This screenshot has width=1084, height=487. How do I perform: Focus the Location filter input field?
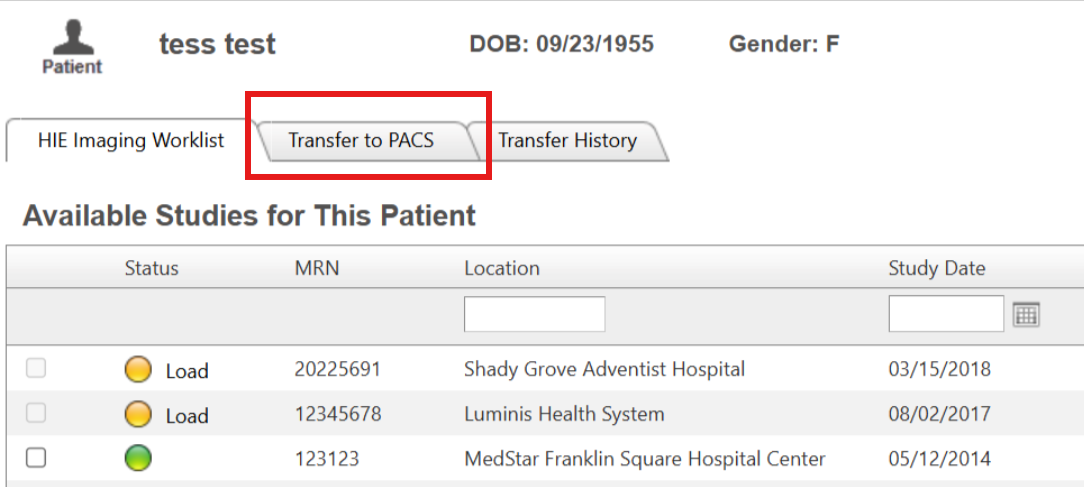(534, 314)
